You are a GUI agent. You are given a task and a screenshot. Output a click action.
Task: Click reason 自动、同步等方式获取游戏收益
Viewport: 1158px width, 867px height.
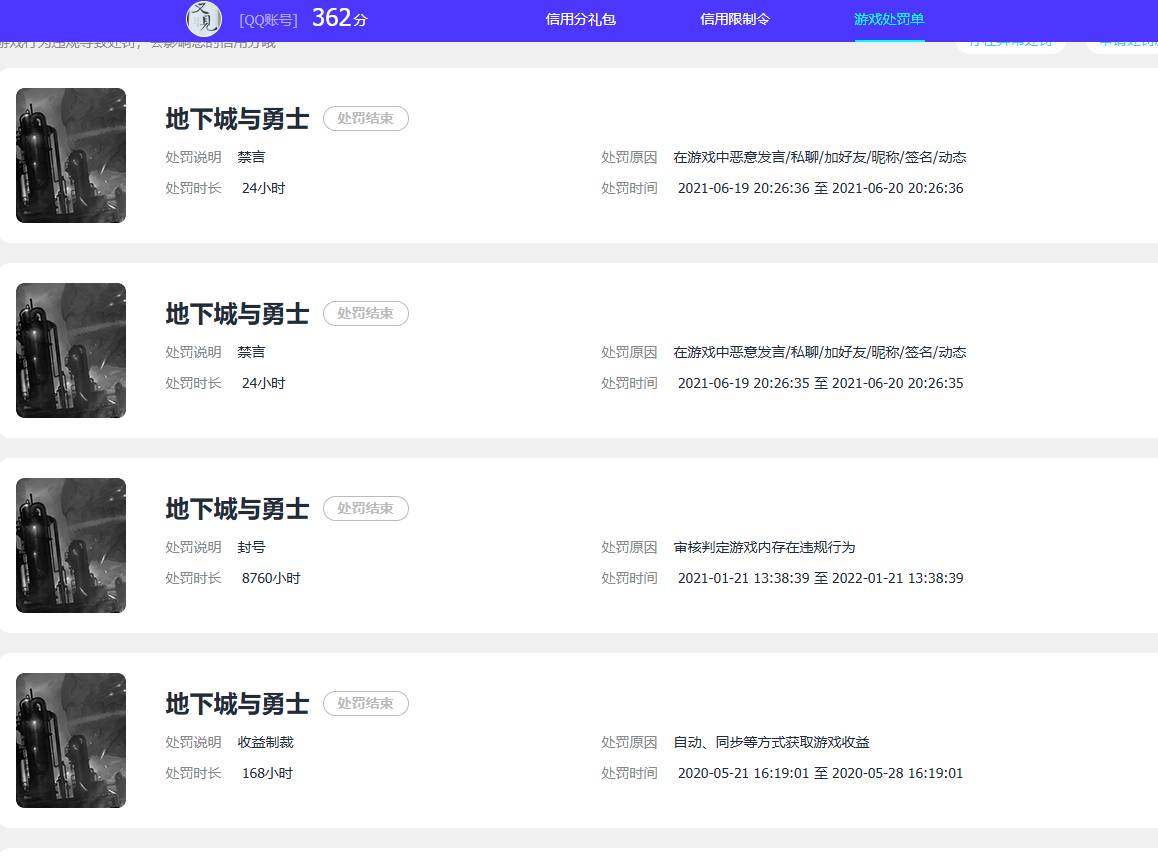click(x=772, y=742)
